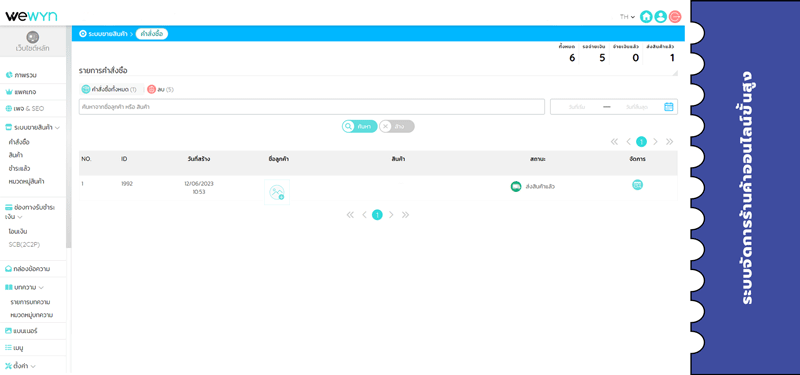The width and height of the screenshot is (800, 375).
Task: Go to previous page in bottom pagination
Action: 364,215
